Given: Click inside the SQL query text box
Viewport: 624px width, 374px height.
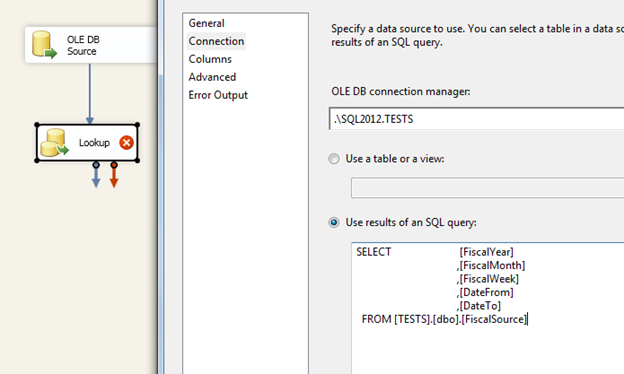Looking at the screenshot, I should [x=488, y=308].
